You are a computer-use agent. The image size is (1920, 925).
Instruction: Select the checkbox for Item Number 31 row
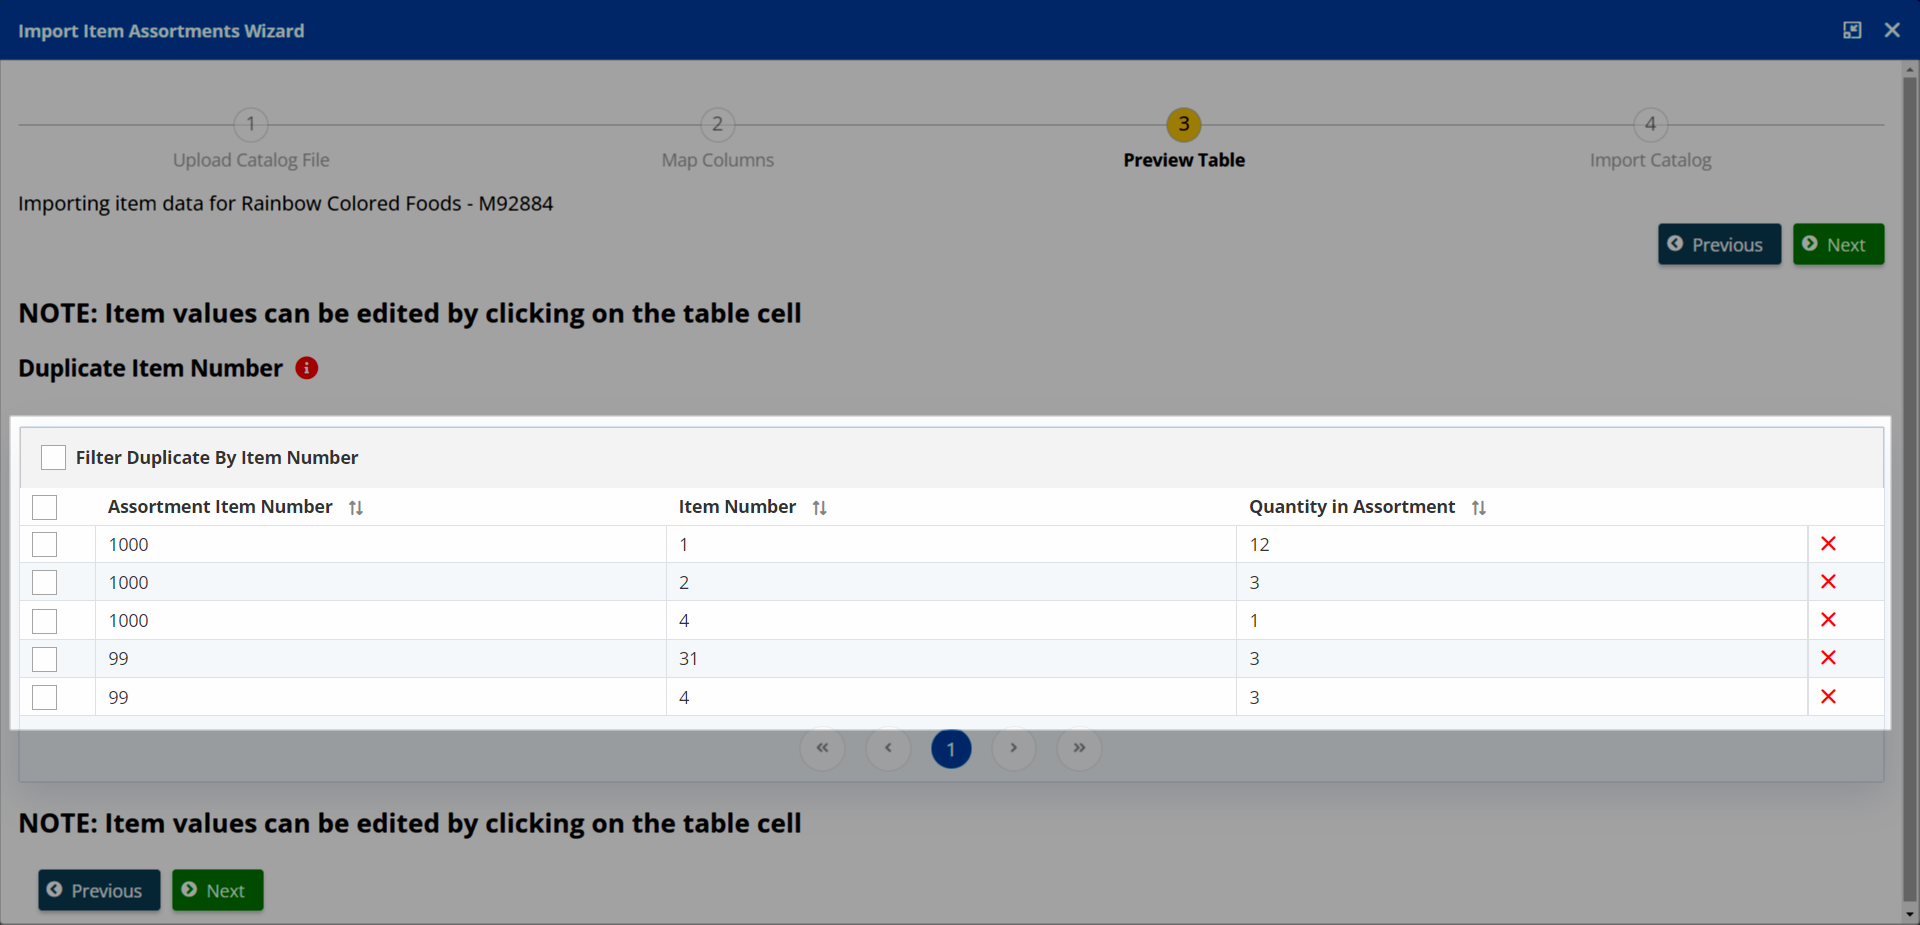point(45,659)
